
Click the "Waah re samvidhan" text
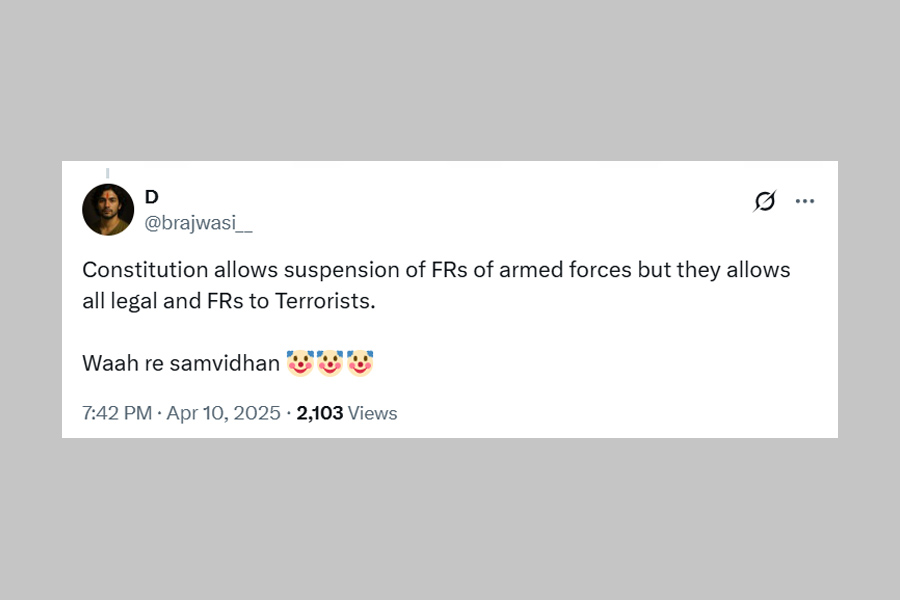[x=181, y=364]
